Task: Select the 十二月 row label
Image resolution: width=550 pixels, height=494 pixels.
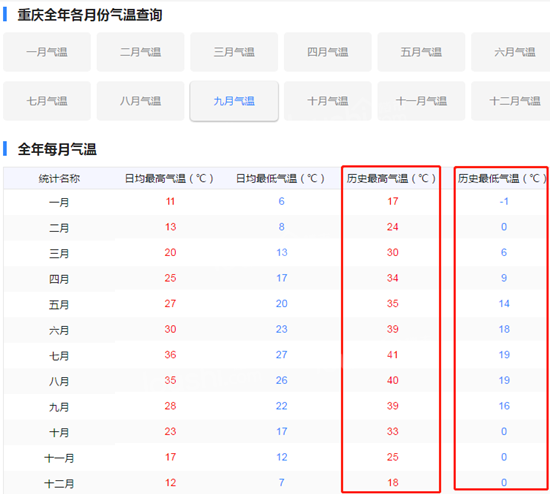Action: point(59,484)
